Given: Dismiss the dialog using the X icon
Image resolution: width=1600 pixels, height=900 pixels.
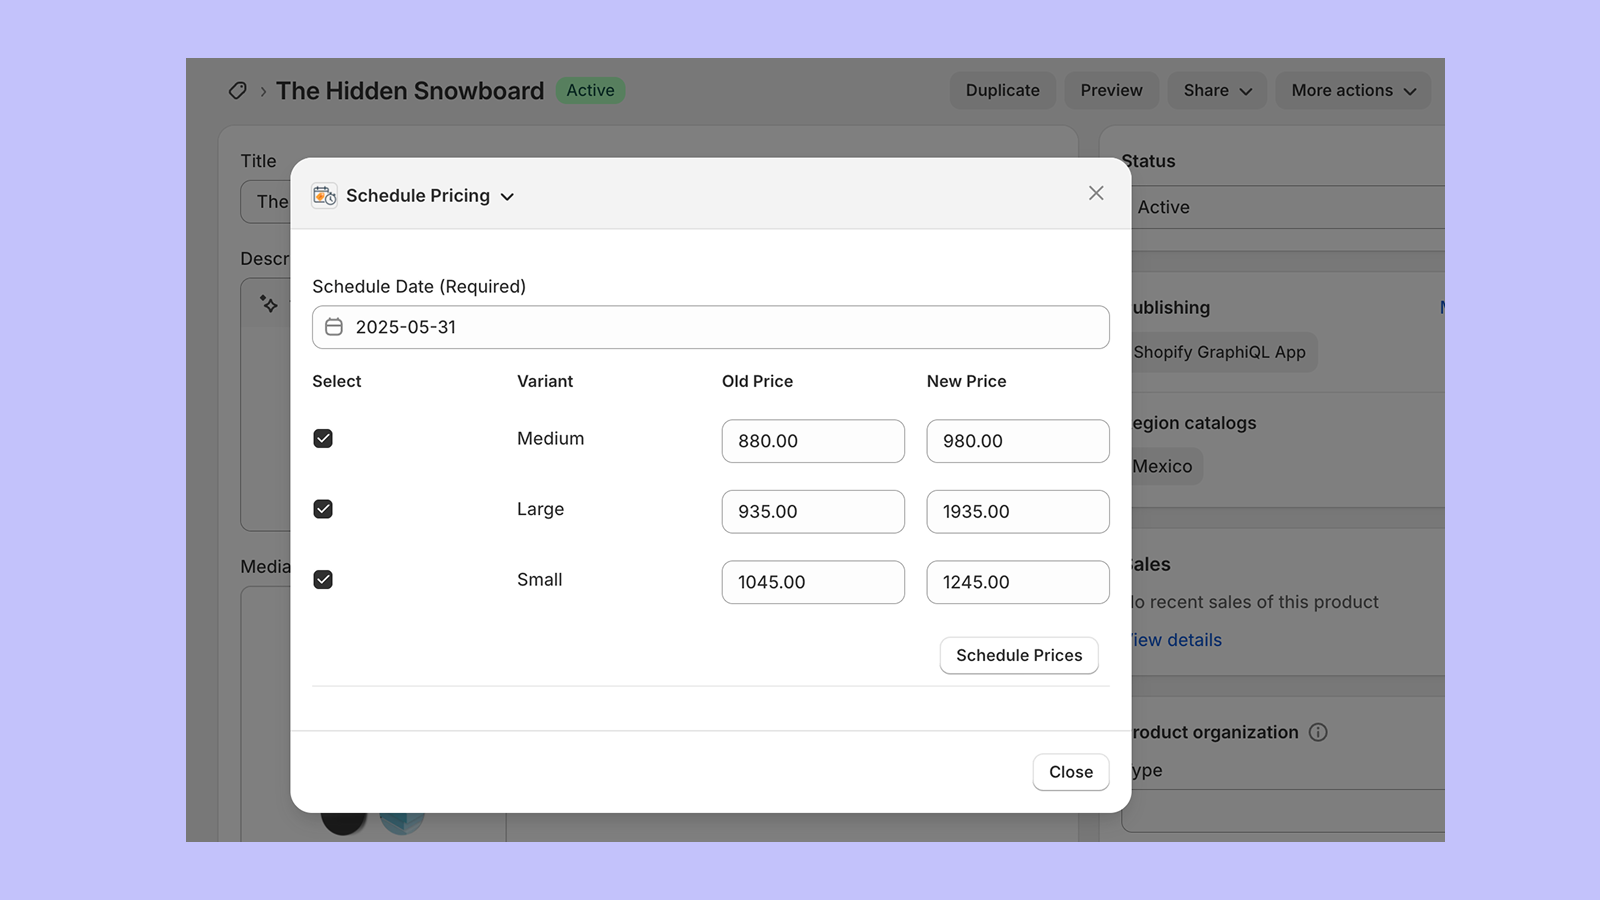Looking at the screenshot, I should pyautogui.click(x=1096, y=192).
